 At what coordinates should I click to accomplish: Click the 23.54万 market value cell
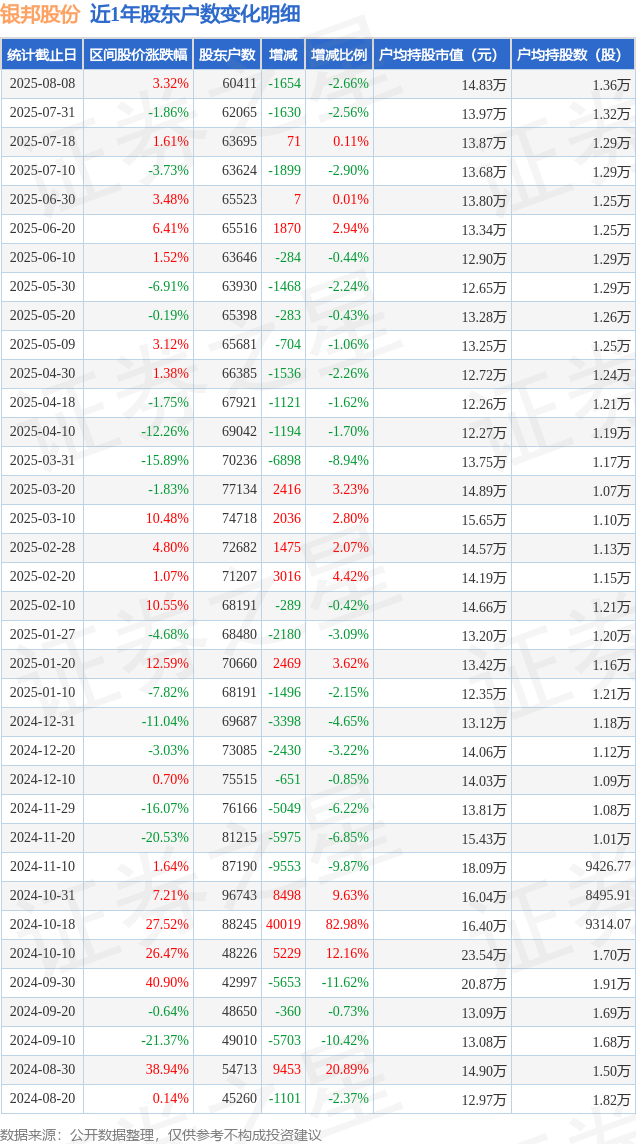coord(484,954)
